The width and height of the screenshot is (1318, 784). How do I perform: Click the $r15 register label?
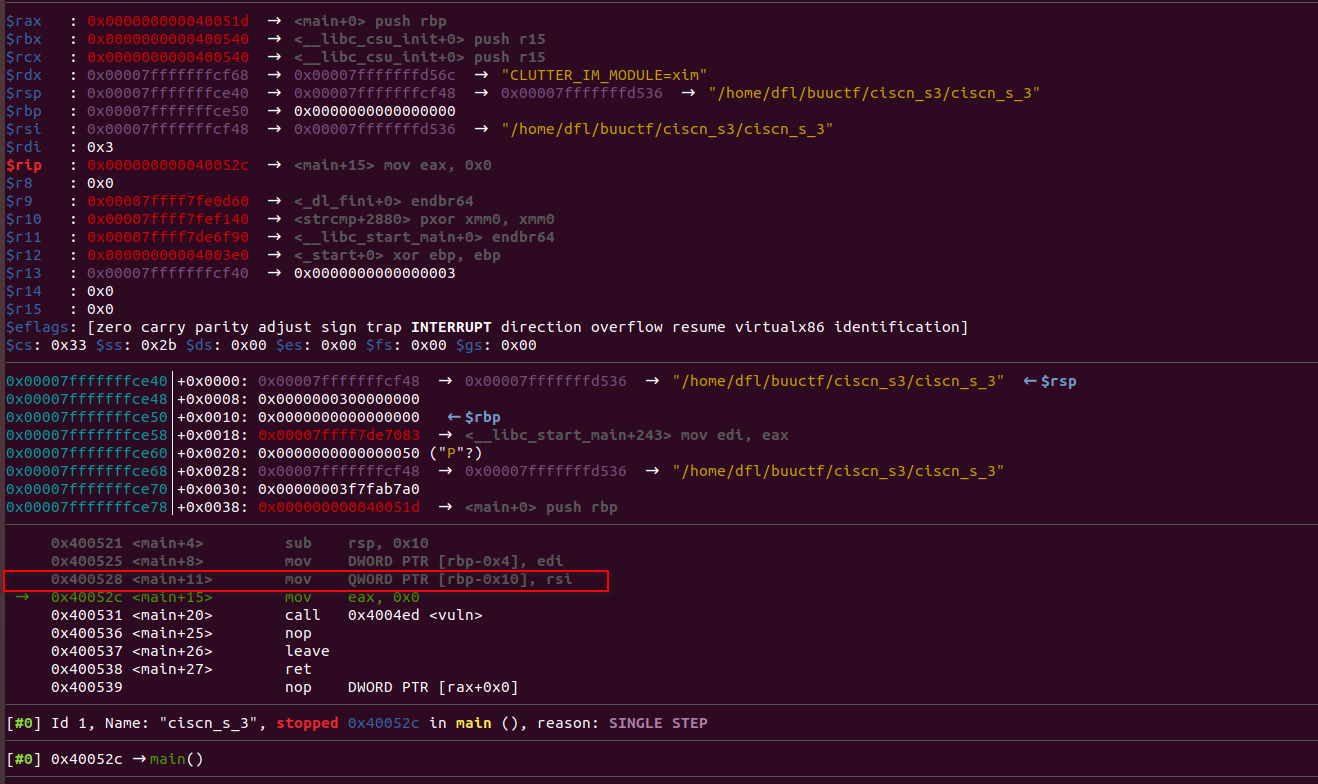pyautogui.click(x=24, y=309)
